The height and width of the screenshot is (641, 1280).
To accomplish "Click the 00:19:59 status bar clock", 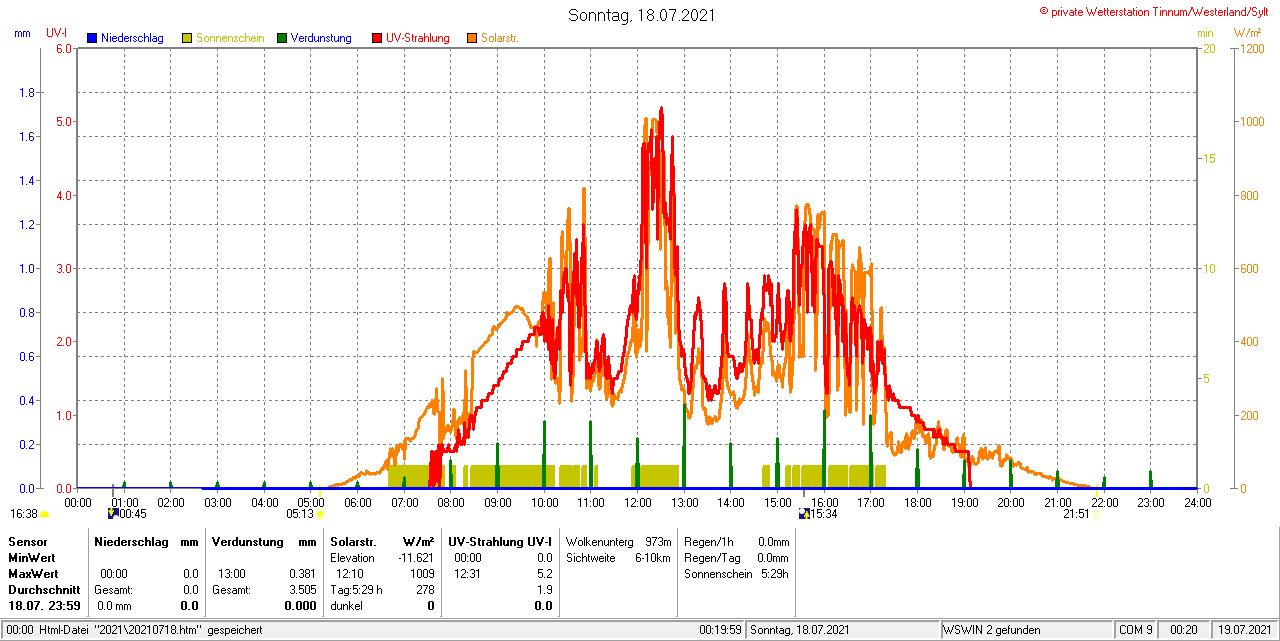I will (x=720, y=630).
